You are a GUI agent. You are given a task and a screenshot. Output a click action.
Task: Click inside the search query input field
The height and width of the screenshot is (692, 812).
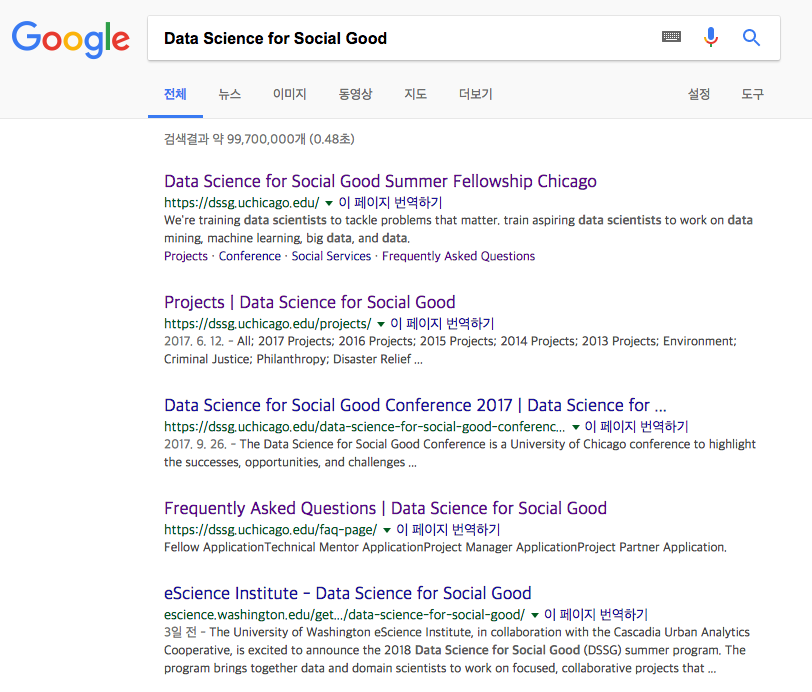[x=400, y=37]
